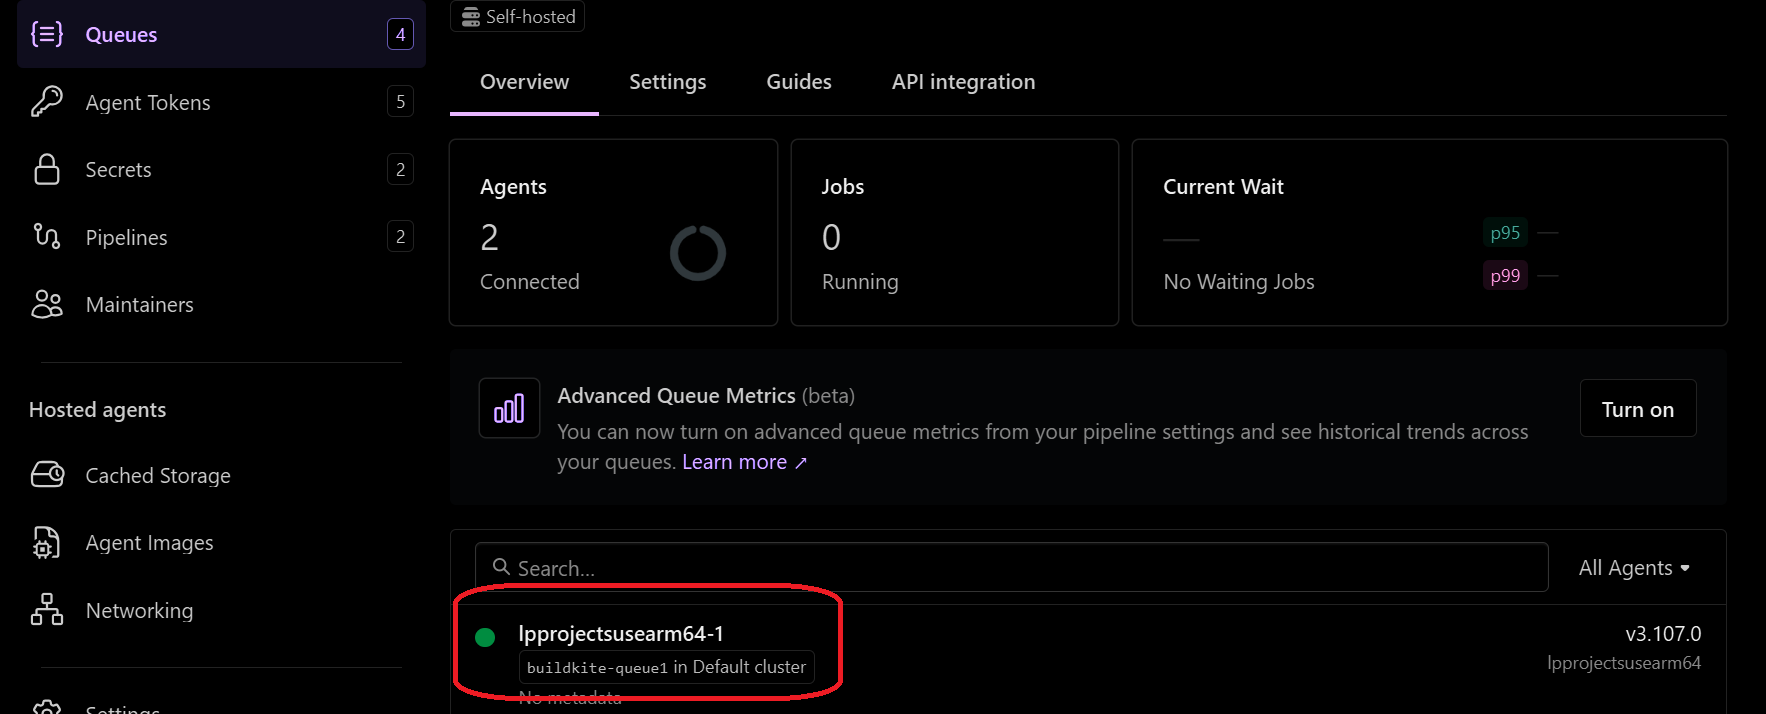Open the Guides tab
This screenshot has width=1766, height=714.
[x=798, y=81]
